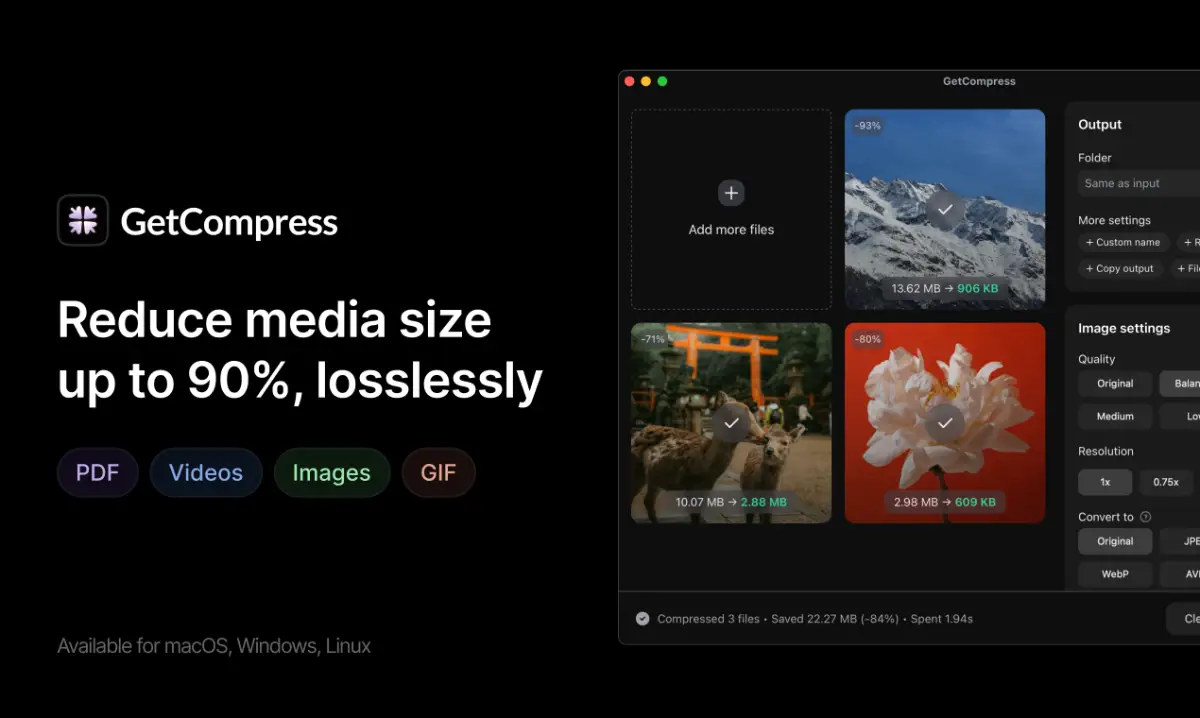
Task: Click the 13.62 MB → 906 KB label
Action: pyautogui.click(x=945, y=289)
